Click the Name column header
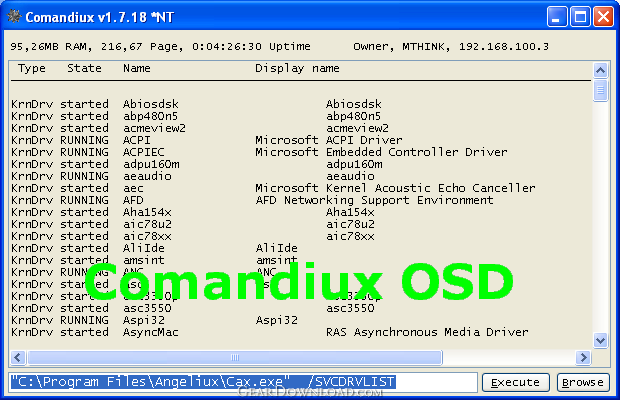620x400 pixels. pos(137,68)
